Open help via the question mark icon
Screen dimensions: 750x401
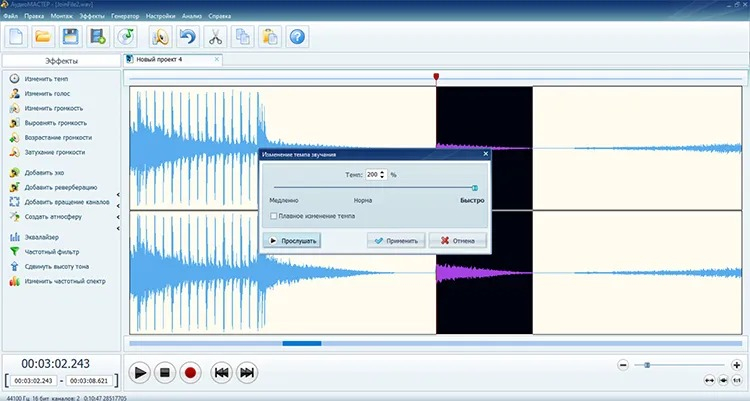coord(297,37)
